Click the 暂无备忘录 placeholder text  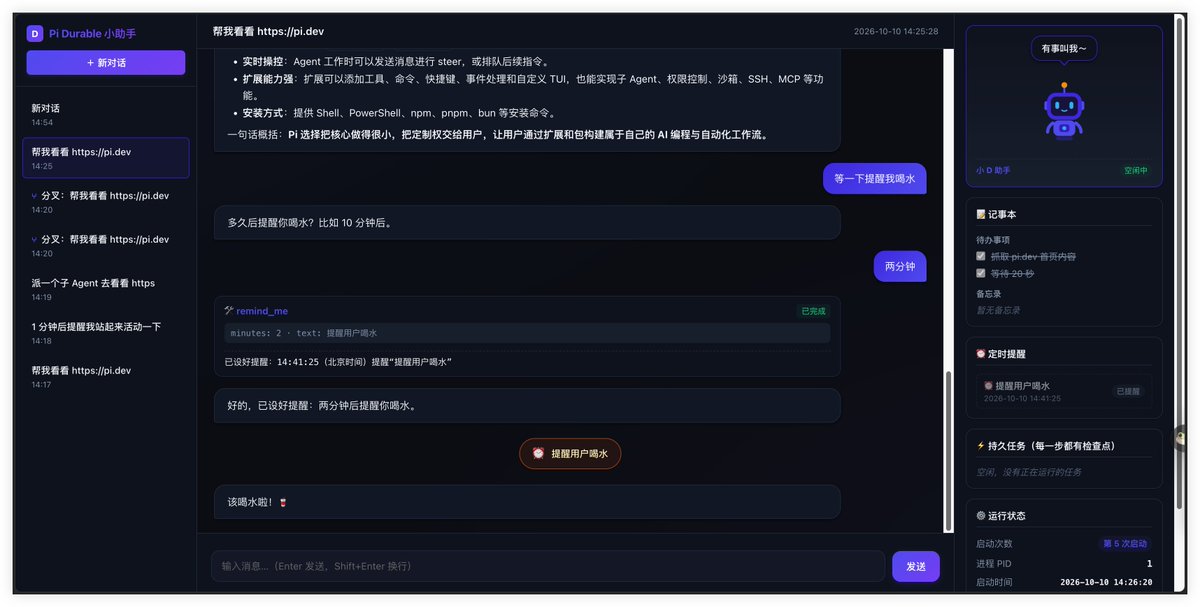tap(998, 310)
